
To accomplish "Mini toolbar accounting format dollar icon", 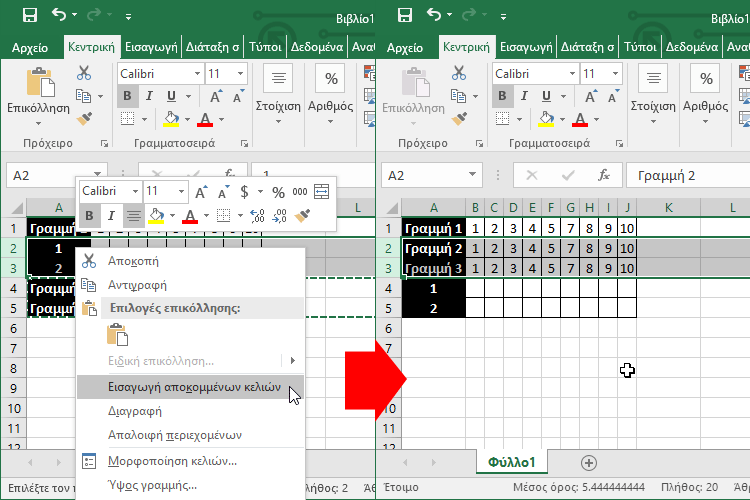I will [x=244, y=192].
